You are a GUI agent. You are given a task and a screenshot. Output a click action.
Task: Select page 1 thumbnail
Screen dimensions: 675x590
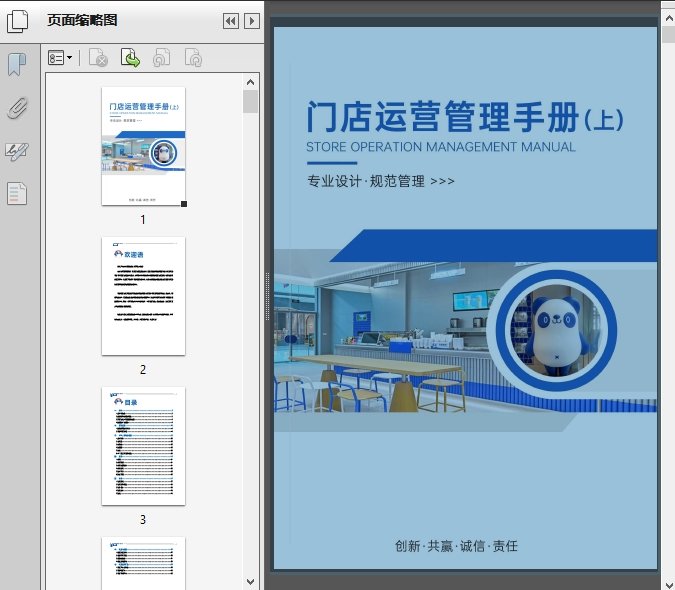[143, 146]
